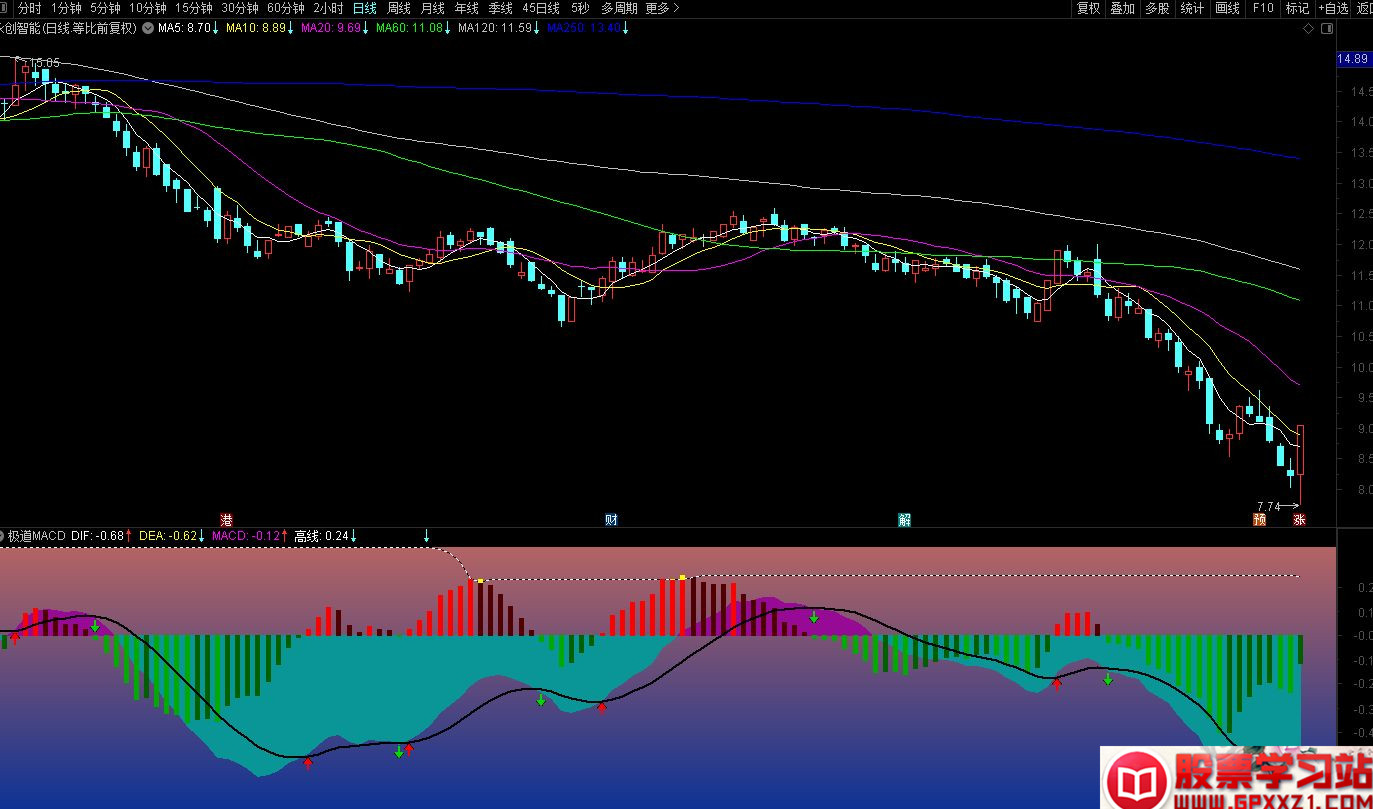
Task: Click the MA5: 8.70 label
Action: 185,28
